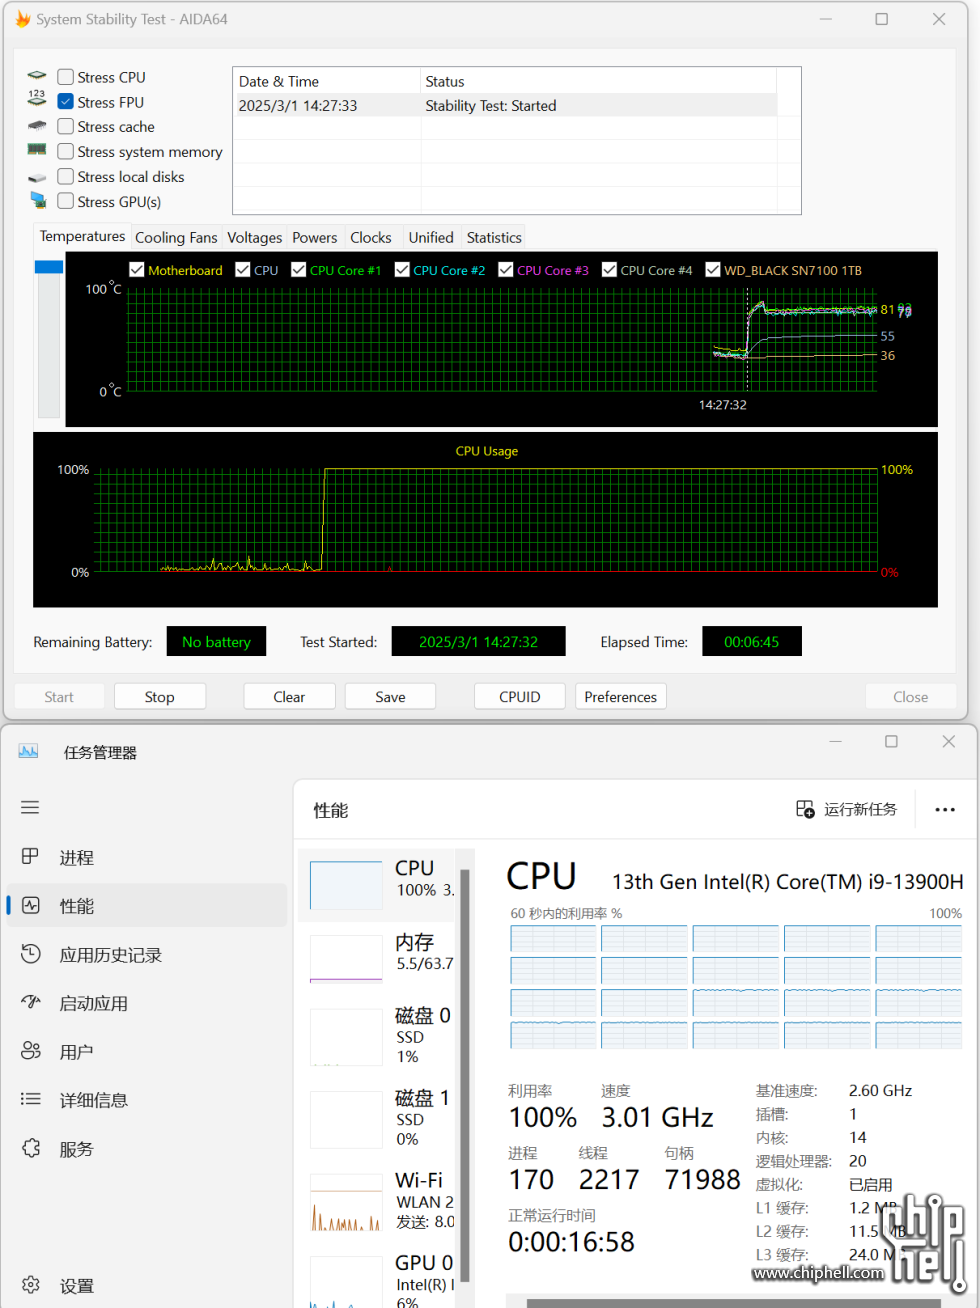
Task: Click the Status column header
Action: [x=599, y=81]
